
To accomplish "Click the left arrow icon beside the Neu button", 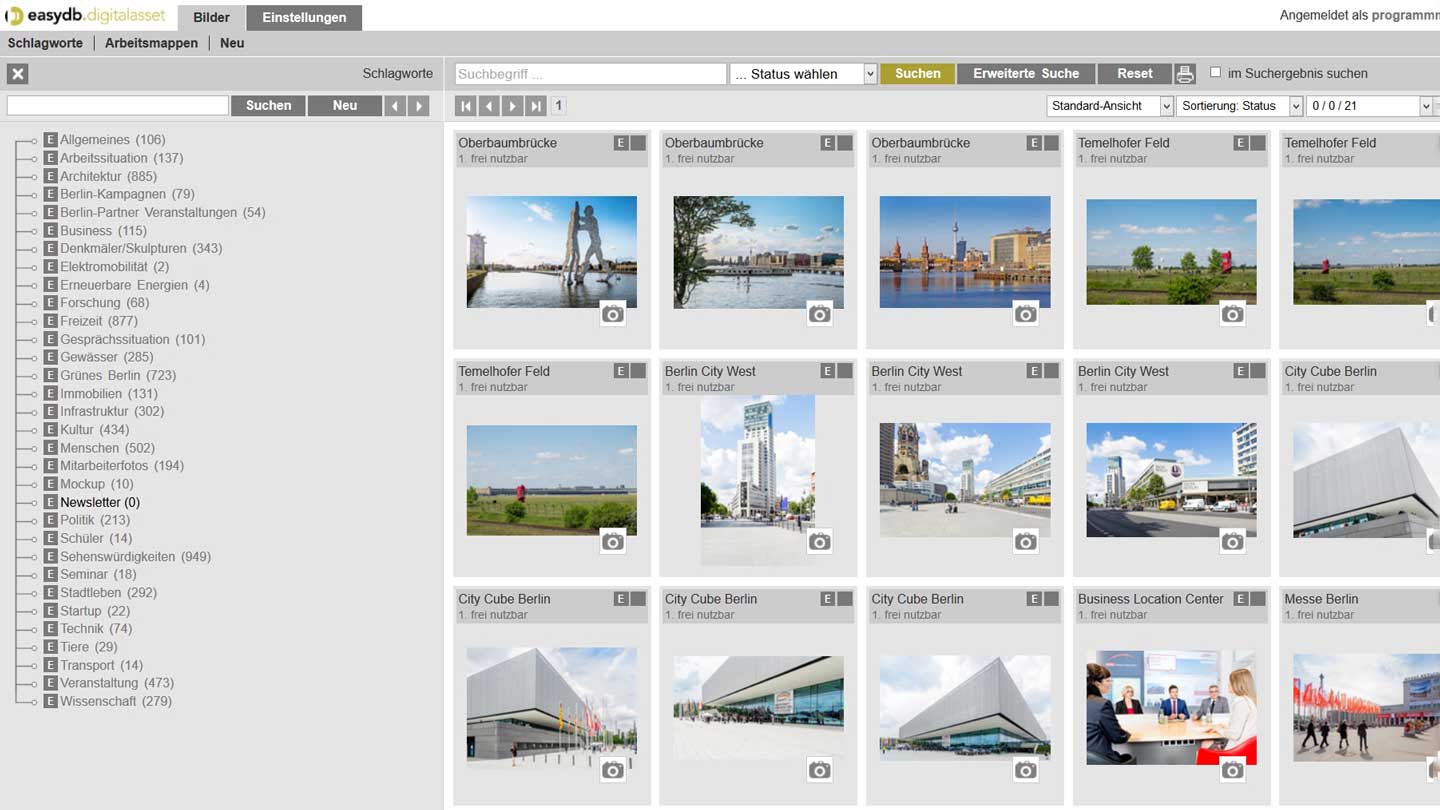I will pyautogui.click(x=396, y=106).
